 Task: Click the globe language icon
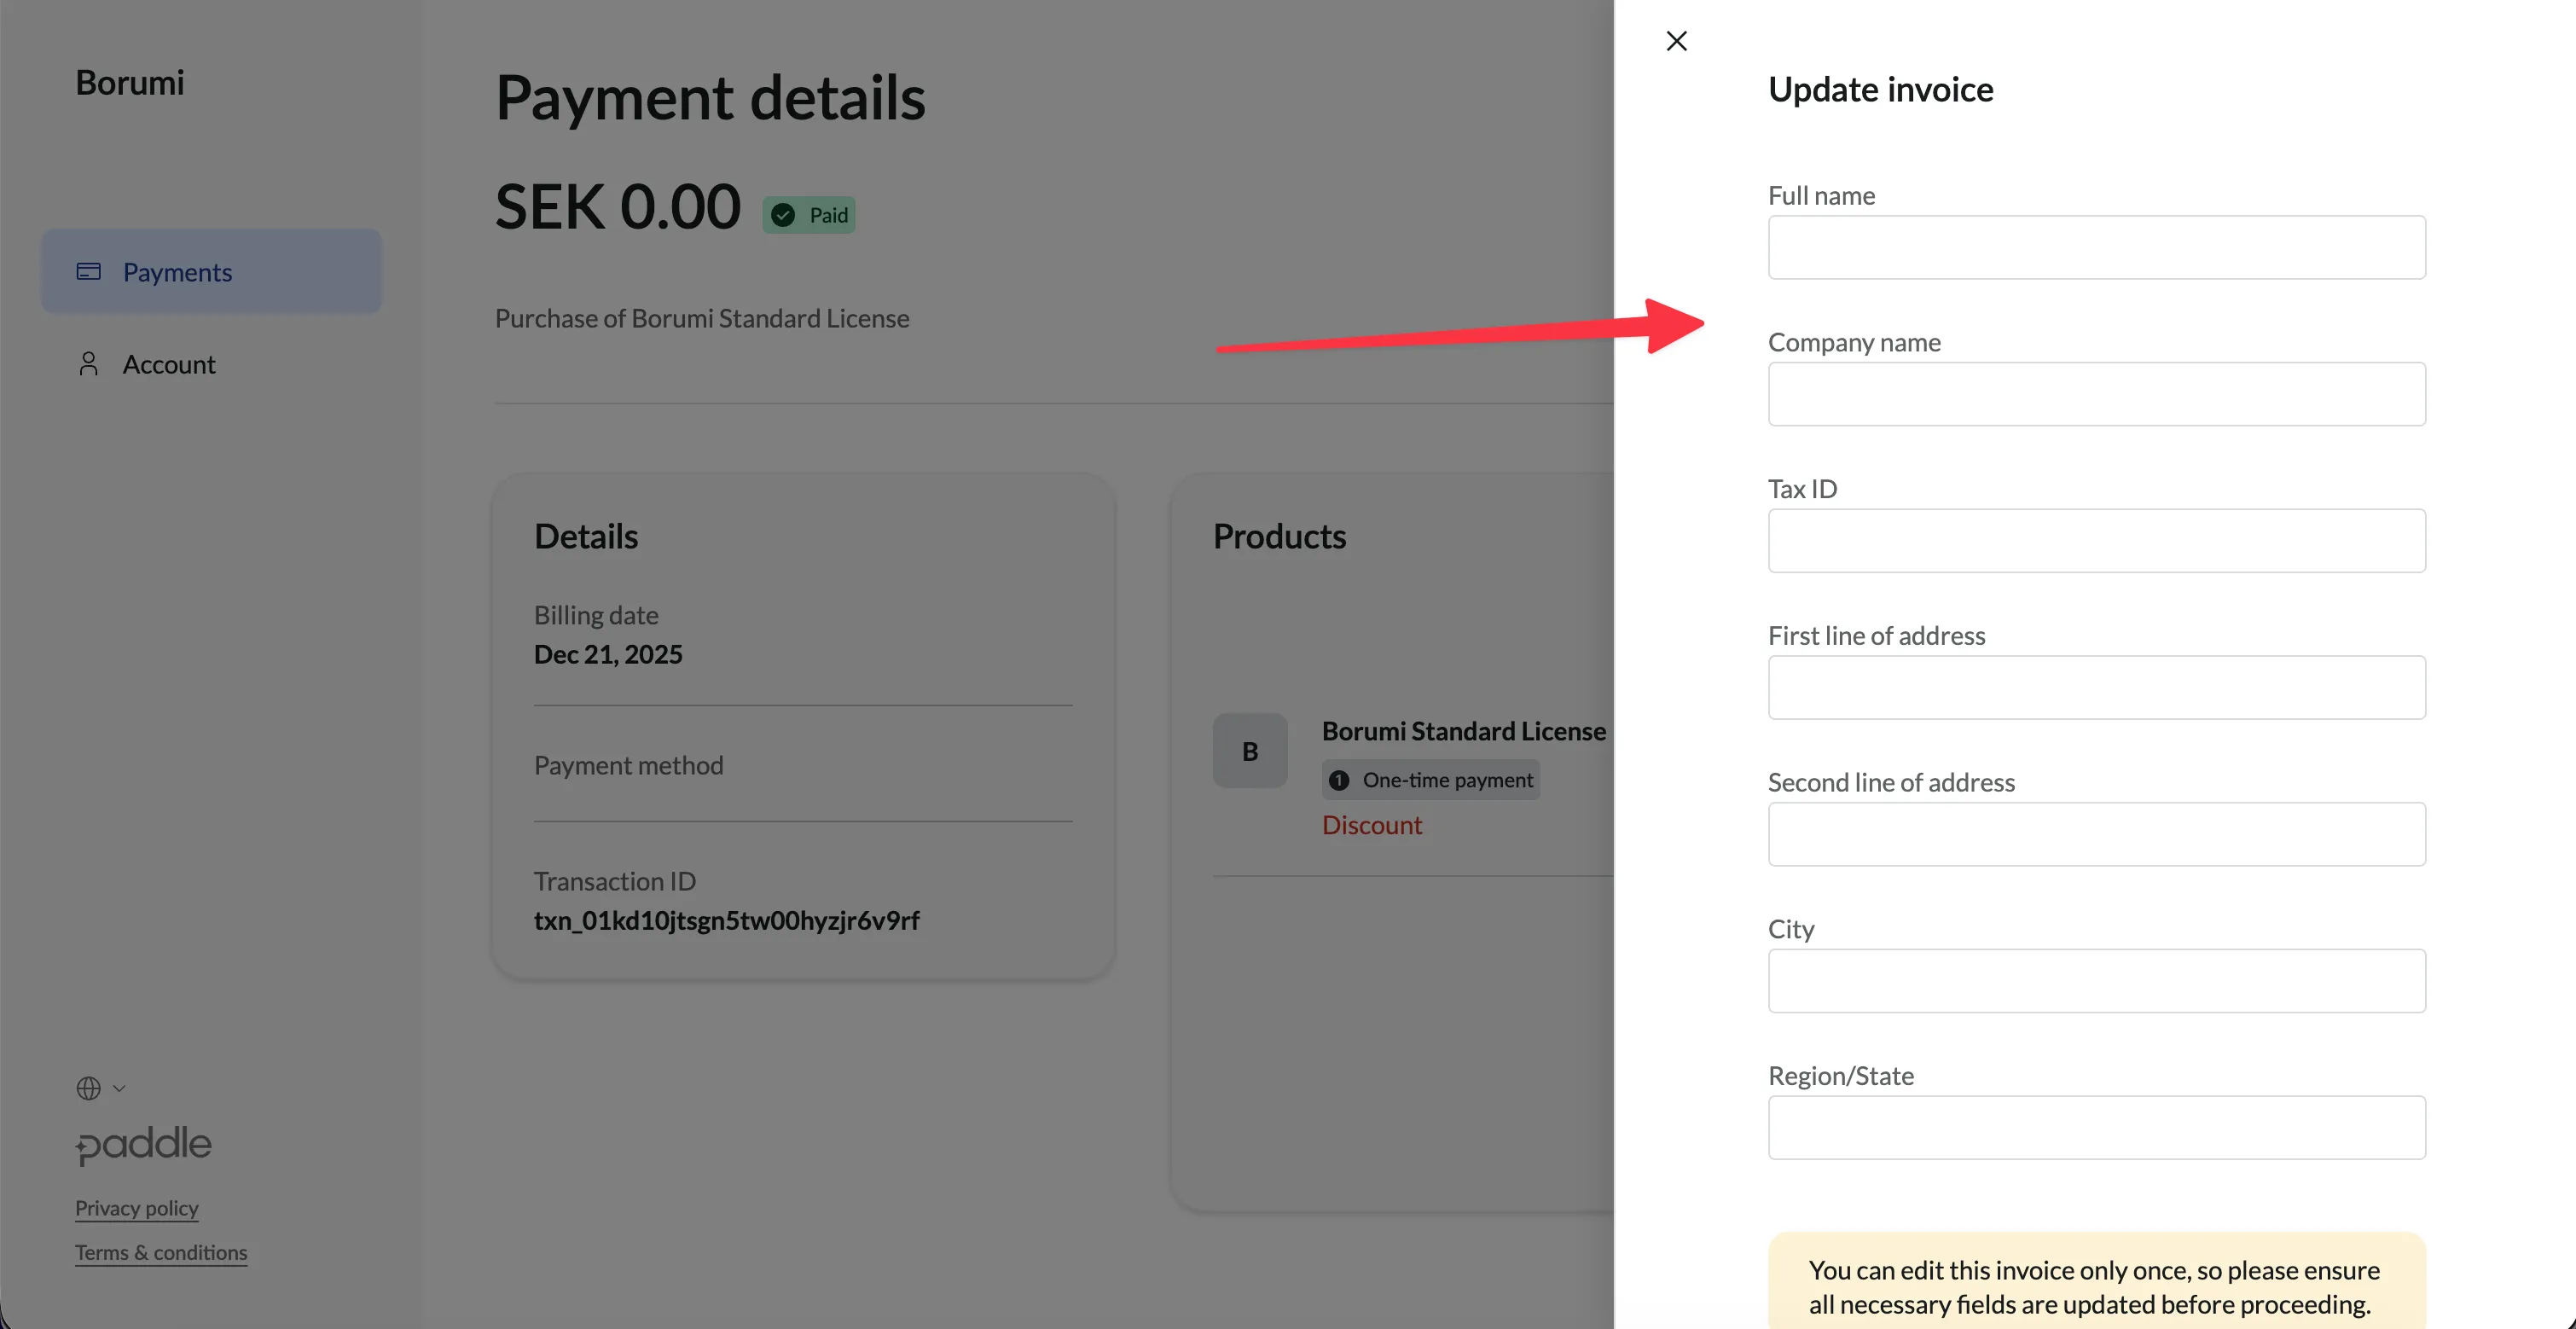[x=89, y=1088]
